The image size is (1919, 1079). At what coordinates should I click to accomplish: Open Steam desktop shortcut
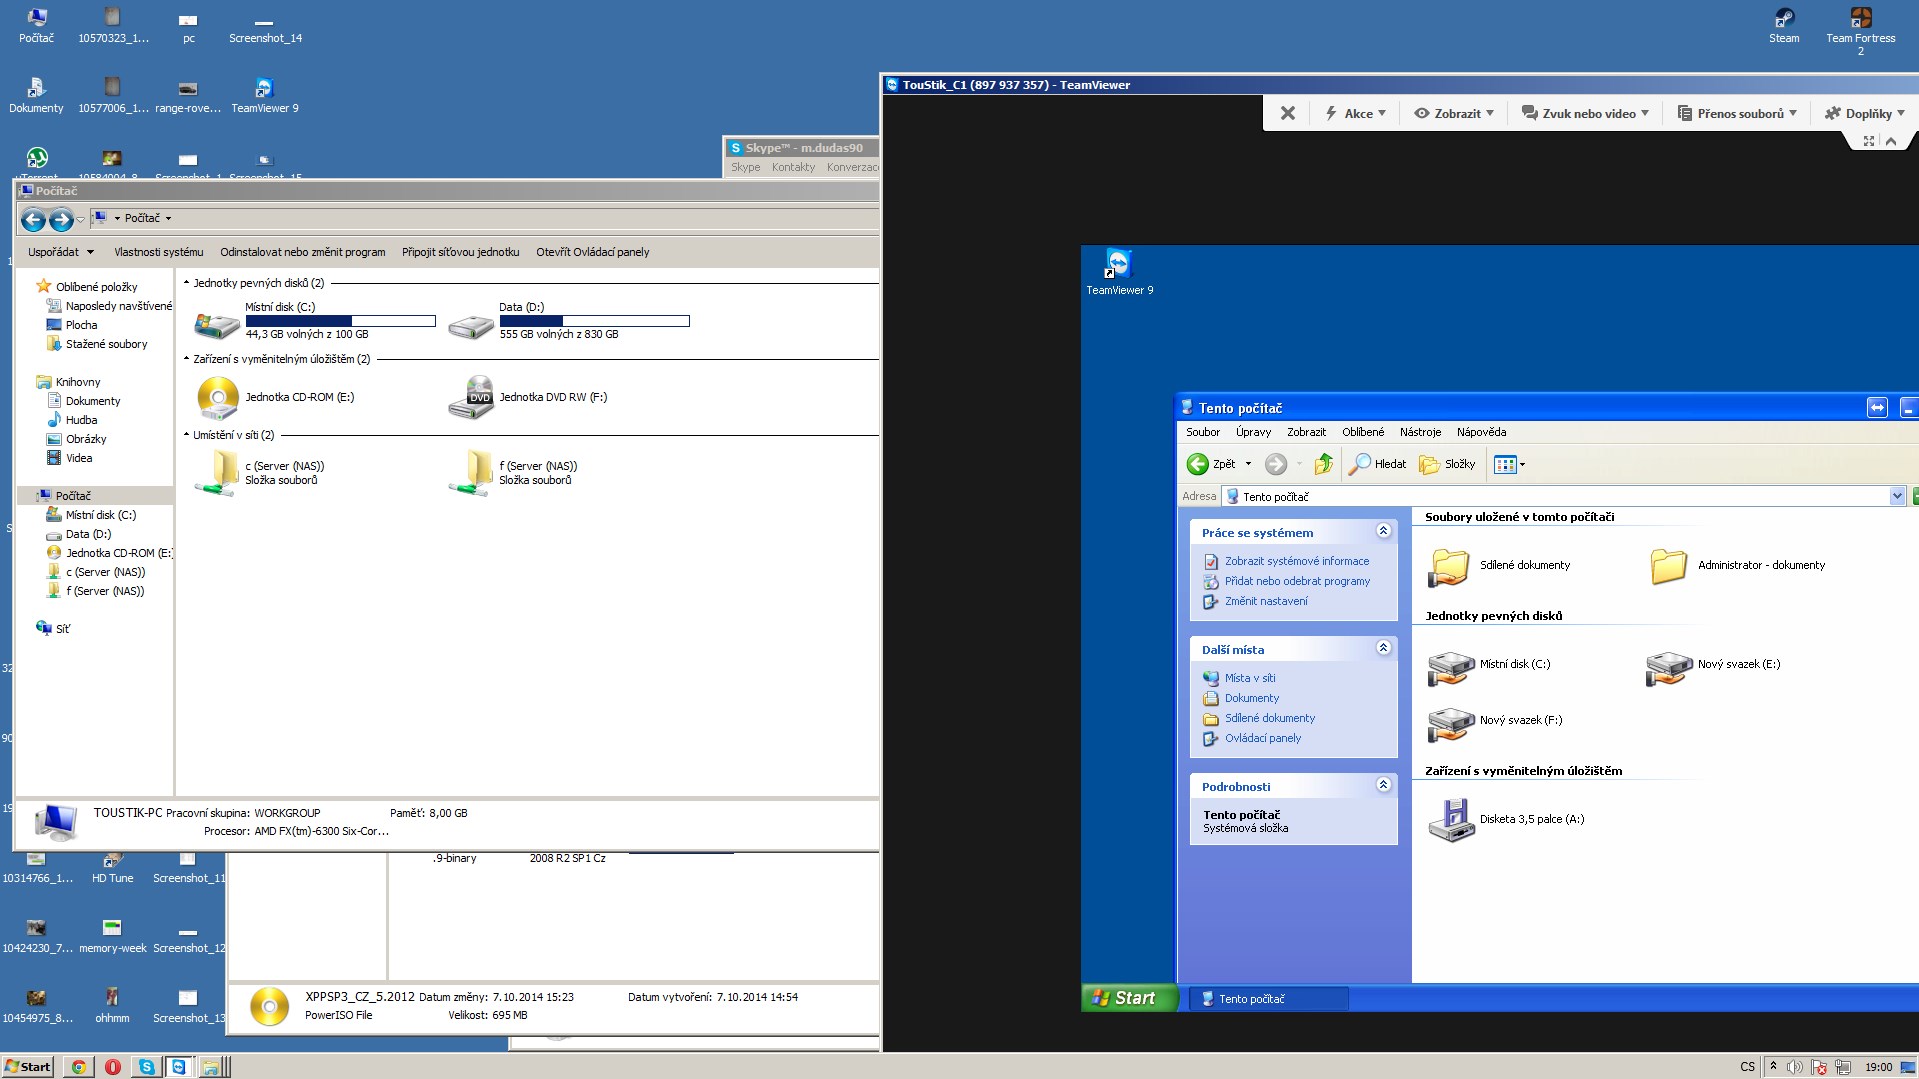point(1783,19)
